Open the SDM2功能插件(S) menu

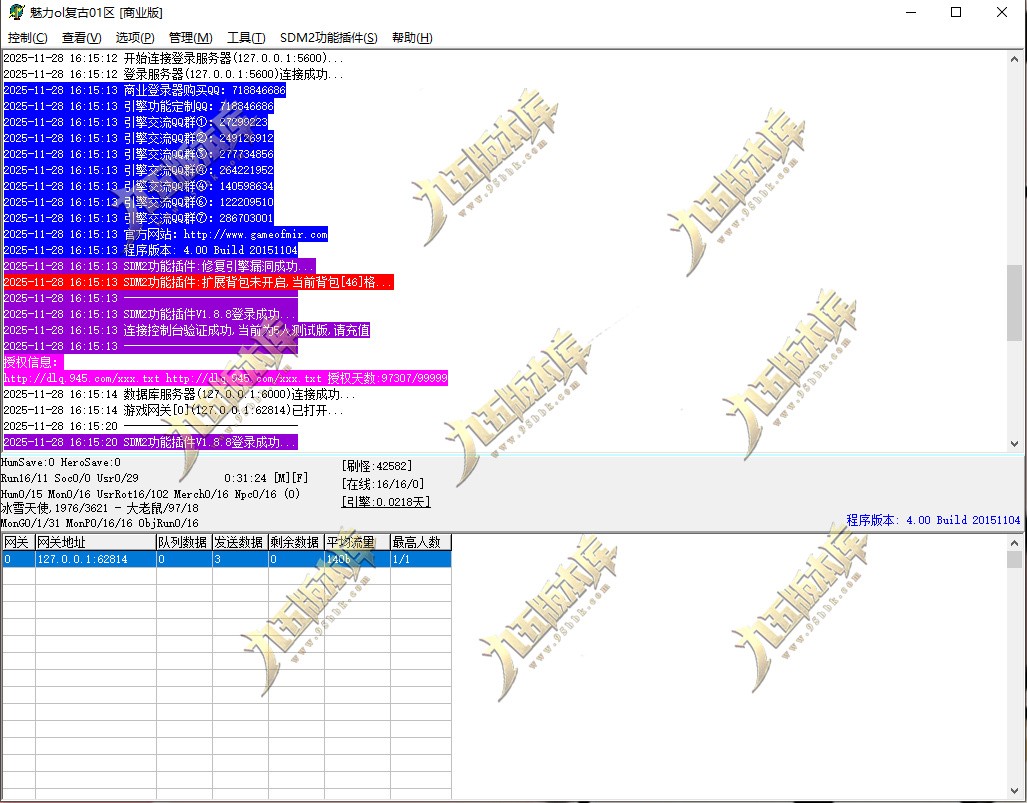pyautogui.click(x=329, y=38)
